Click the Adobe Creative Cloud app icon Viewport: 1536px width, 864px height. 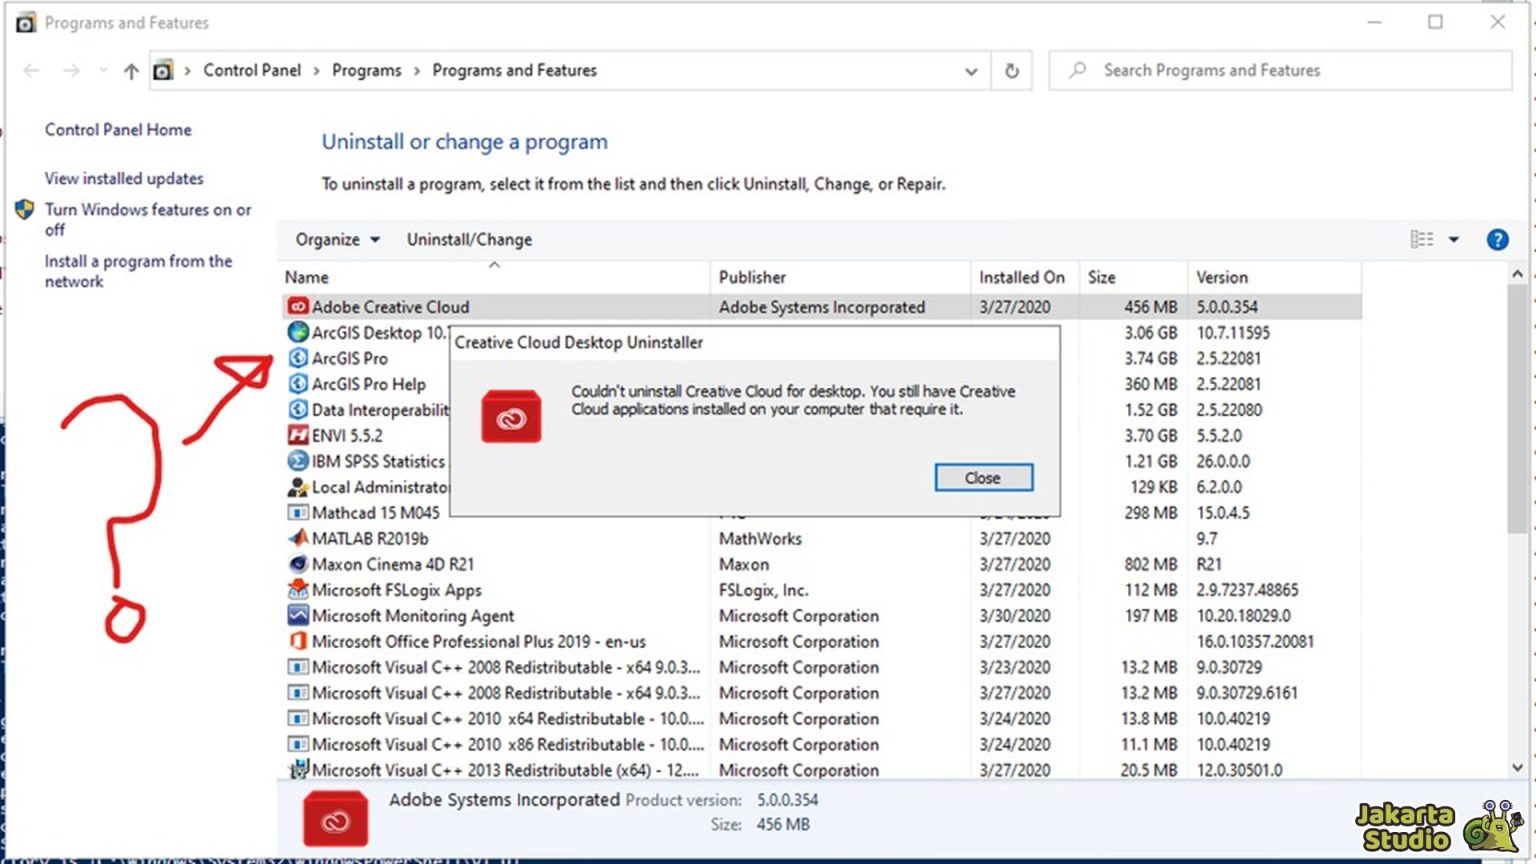298,307
